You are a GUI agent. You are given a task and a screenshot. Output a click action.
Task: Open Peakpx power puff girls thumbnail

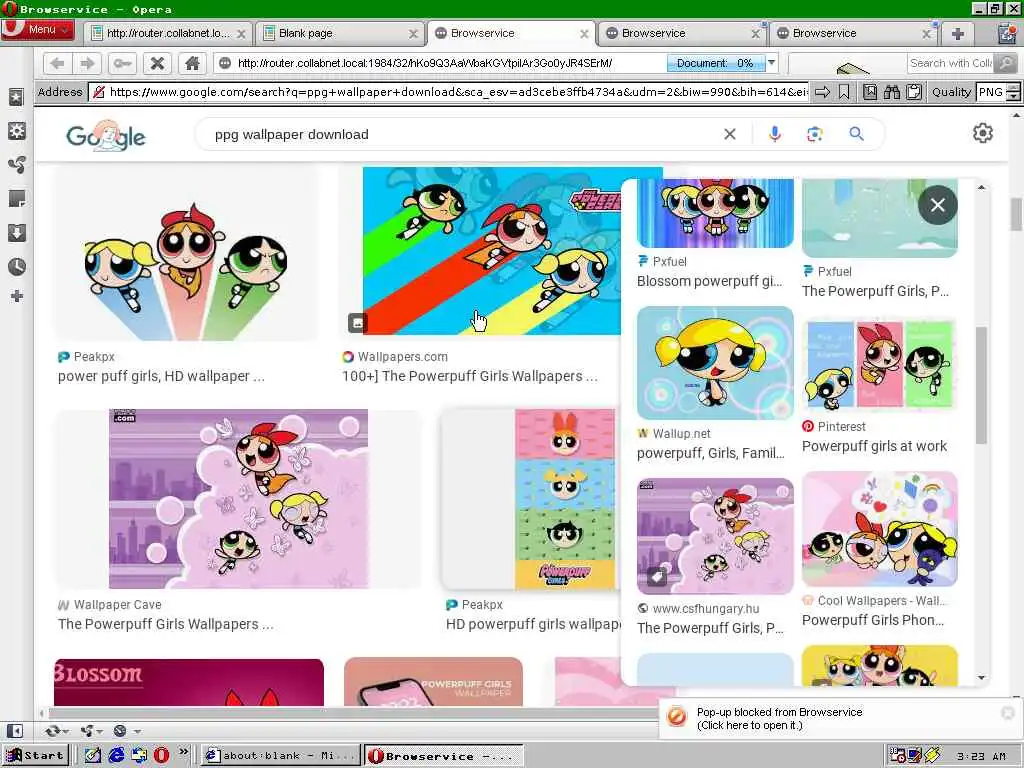point(185,253)
